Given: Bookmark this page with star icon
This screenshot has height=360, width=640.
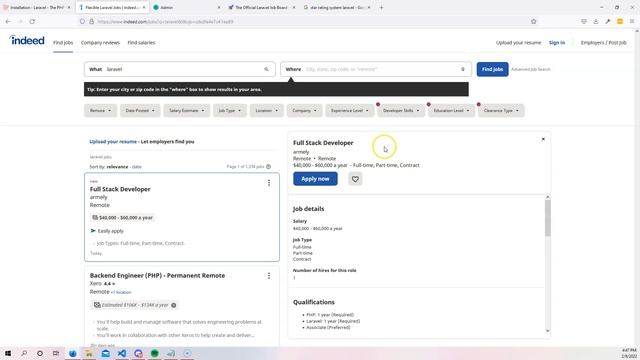Looking at the screenshot, I should click(x=533, y=21).
